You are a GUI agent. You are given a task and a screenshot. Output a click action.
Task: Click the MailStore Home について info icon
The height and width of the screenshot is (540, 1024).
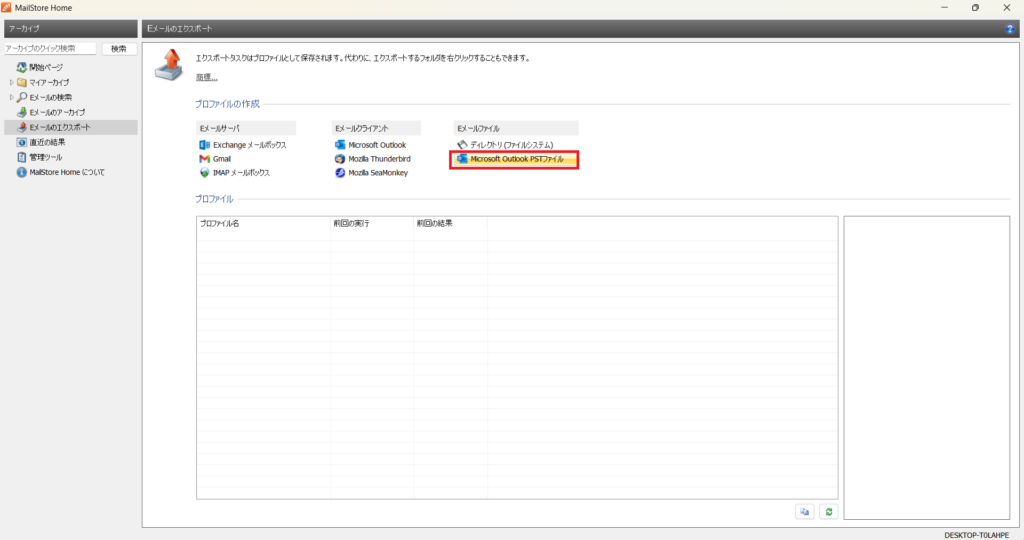coord(22,172)
